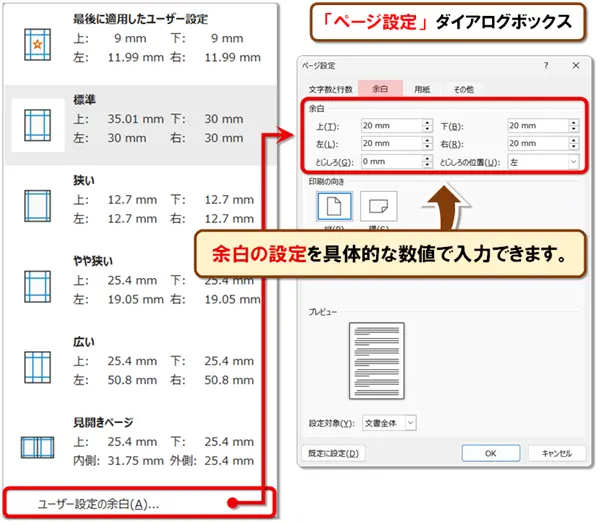The width and height of the screenshot is (600, 525).
Task: Click the 最後に適用したユーザー設定 heading text
Action: [x=140, y=19]
